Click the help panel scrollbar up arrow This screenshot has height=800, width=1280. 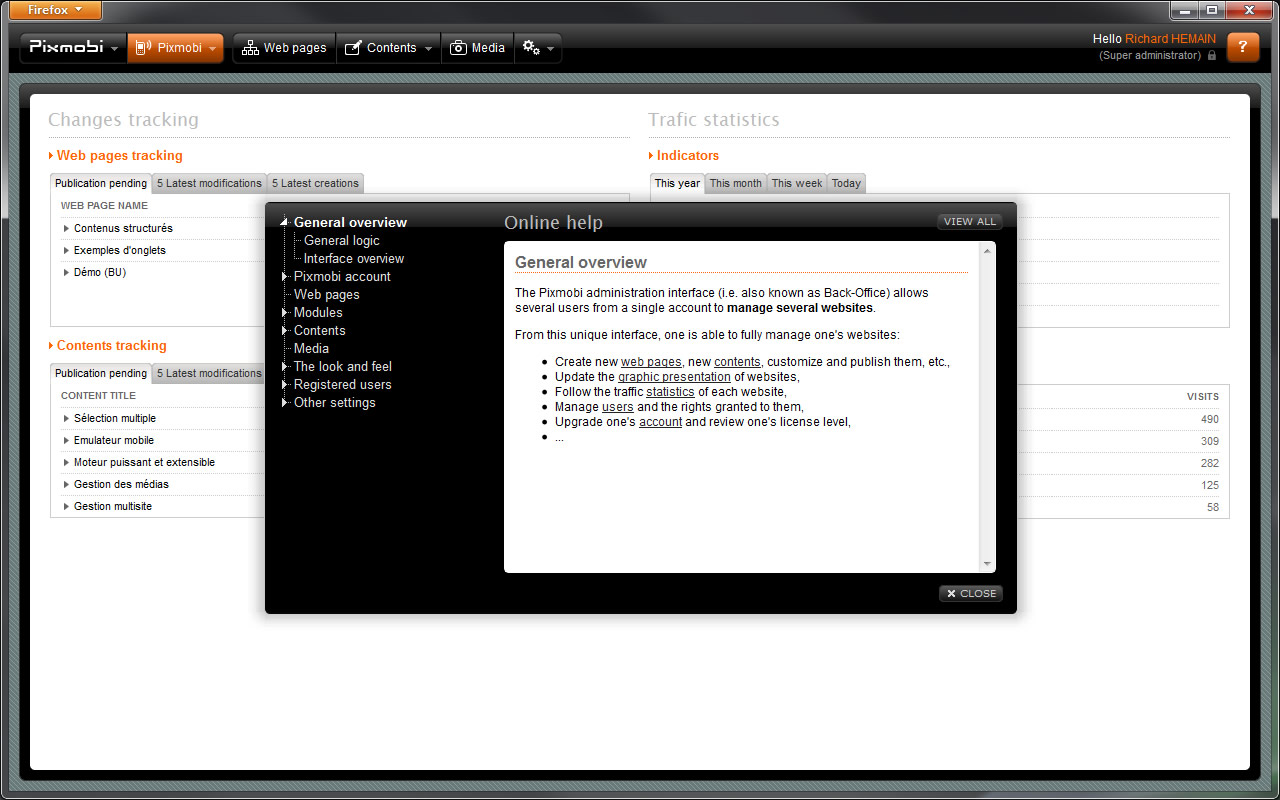point(988,250)
